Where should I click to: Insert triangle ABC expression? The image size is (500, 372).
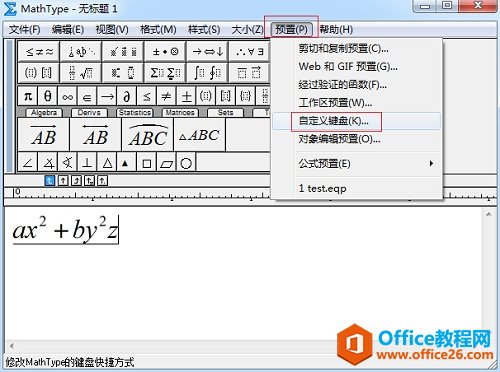199,135
